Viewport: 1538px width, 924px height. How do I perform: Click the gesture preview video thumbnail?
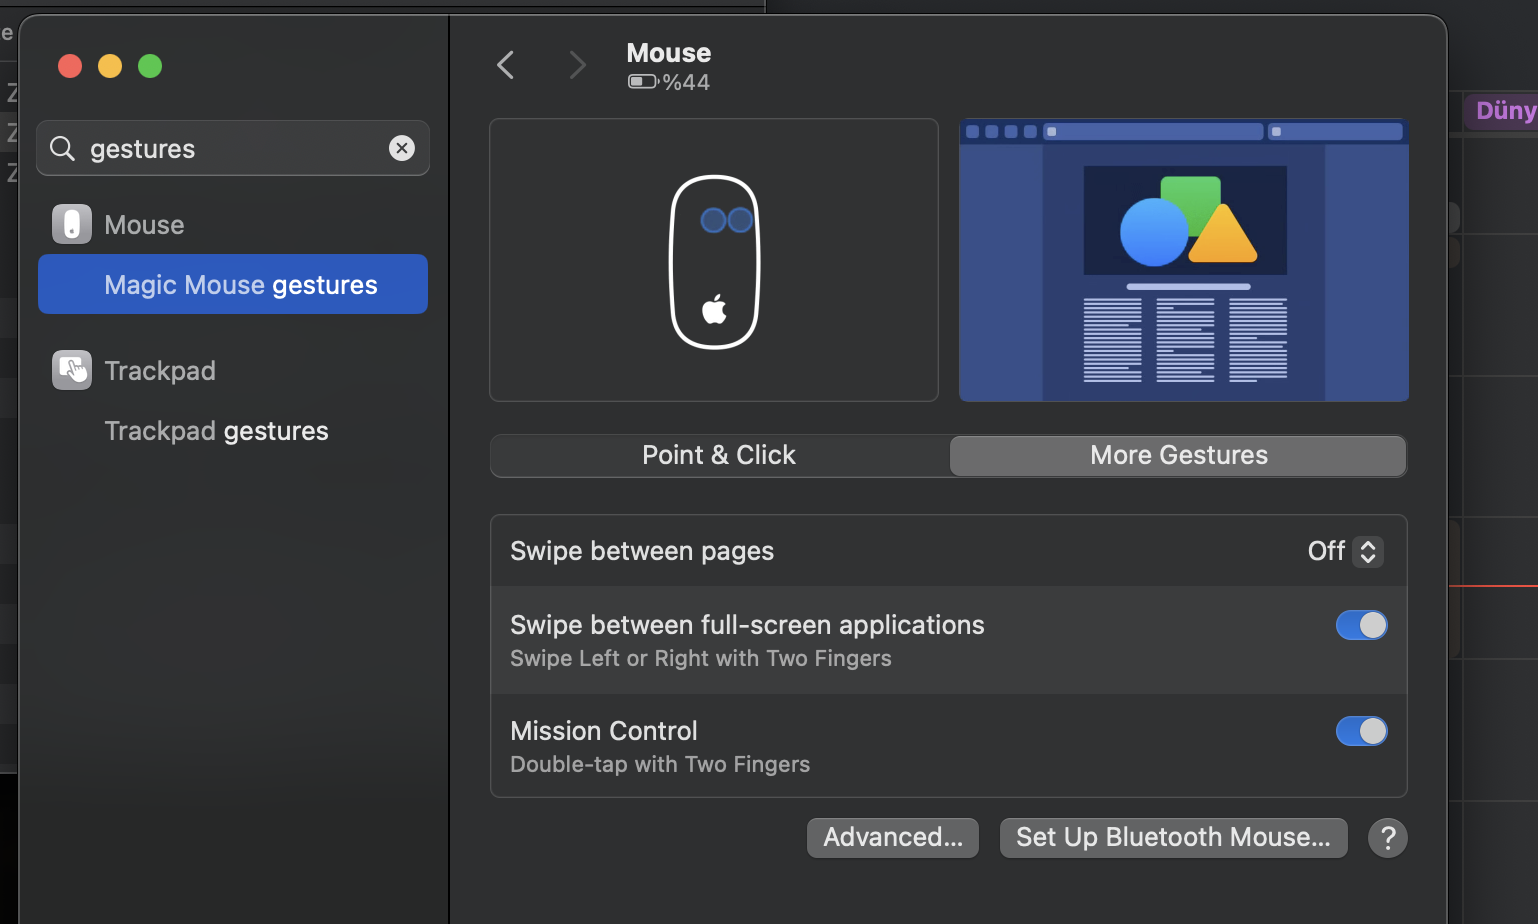[x=1184, y=260]
